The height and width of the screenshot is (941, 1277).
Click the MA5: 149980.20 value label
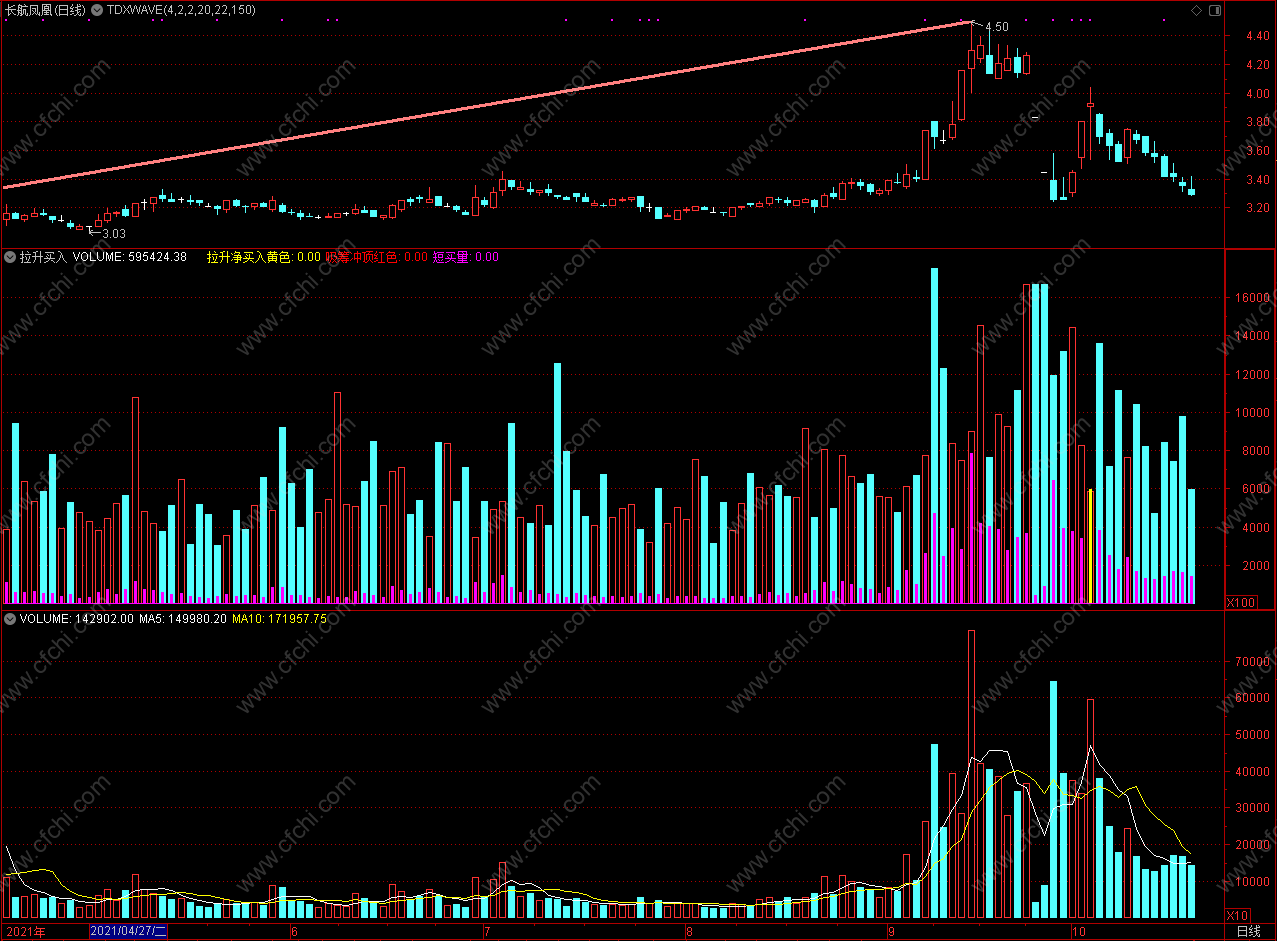click(x=183, y=619)
